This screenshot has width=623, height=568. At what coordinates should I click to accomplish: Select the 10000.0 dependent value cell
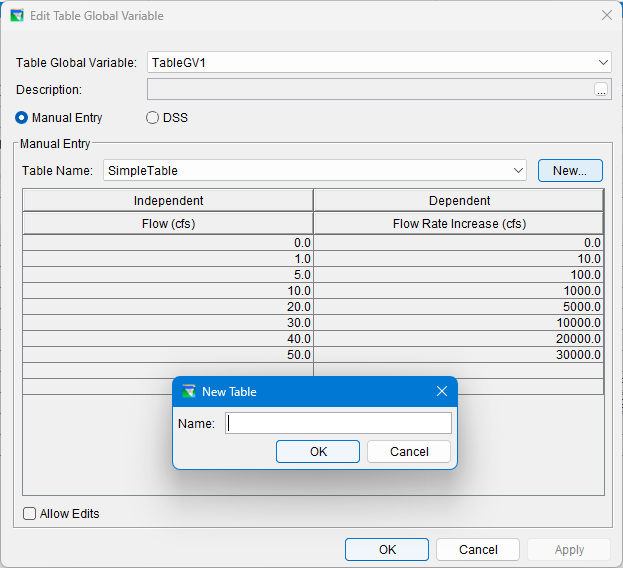(x=459, y=323)
